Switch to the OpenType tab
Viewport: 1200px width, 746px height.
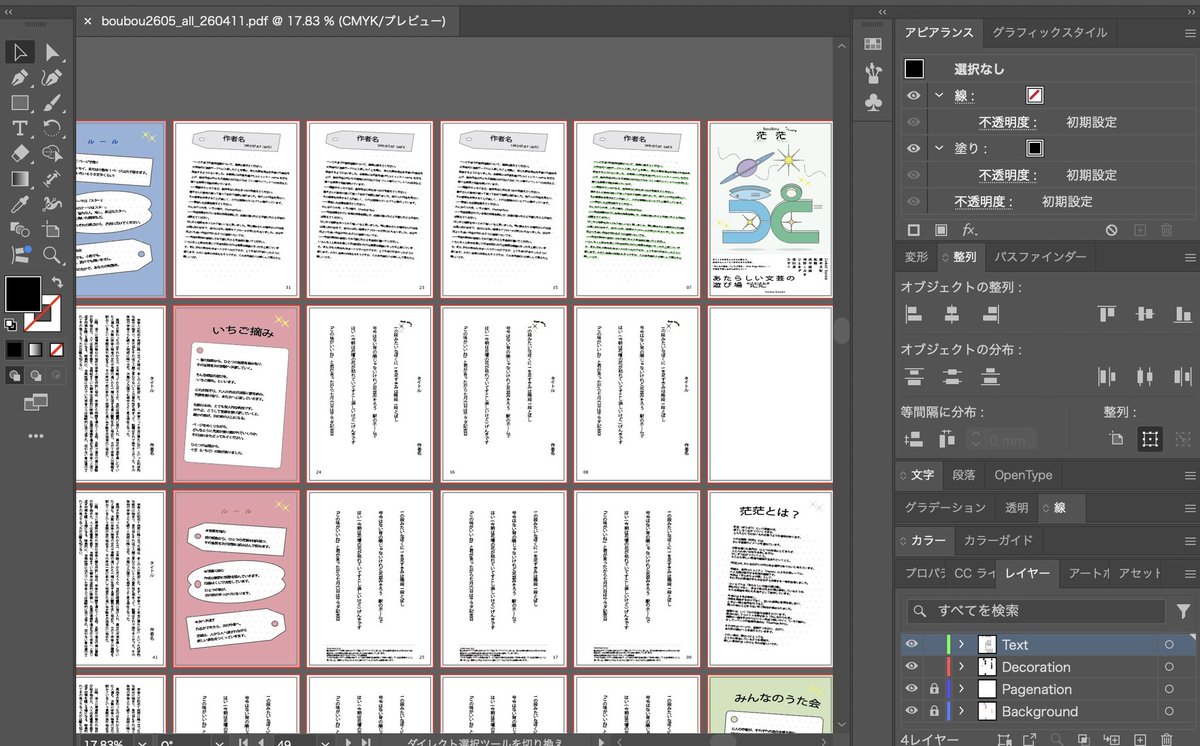coord(1023,475)
